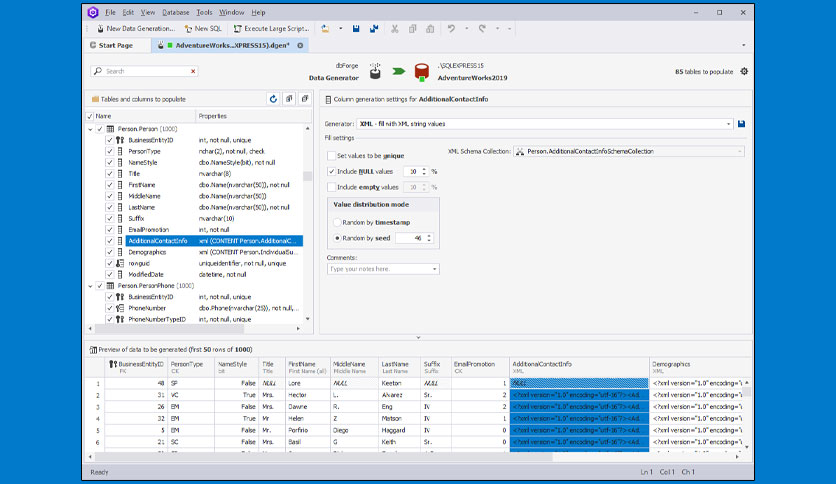Click into the Search input field

coord(144,71)
